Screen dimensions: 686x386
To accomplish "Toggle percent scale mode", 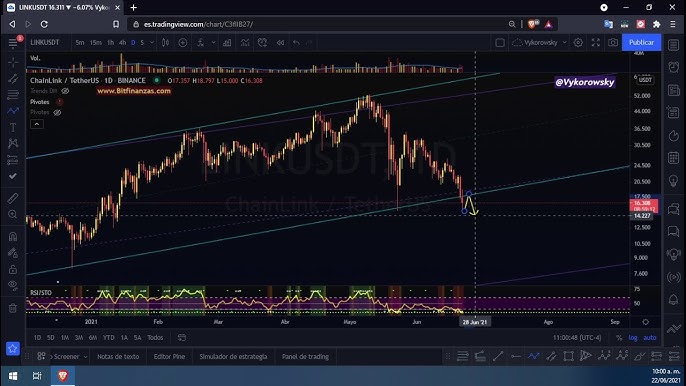I will coord(619,337).
